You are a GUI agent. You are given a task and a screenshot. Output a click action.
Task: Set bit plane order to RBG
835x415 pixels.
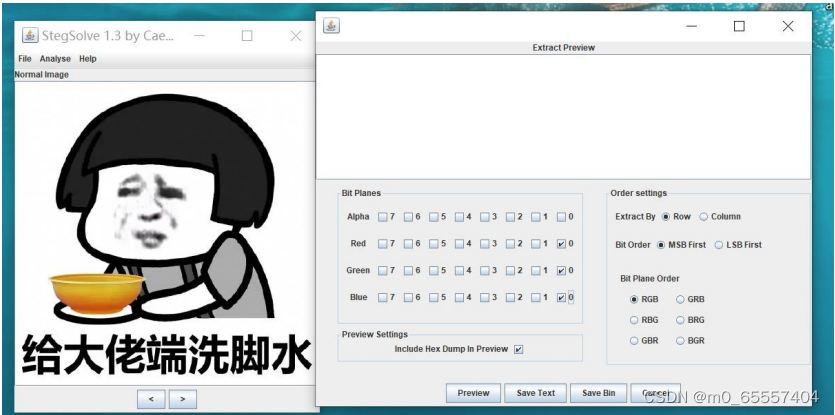point(634,320)
